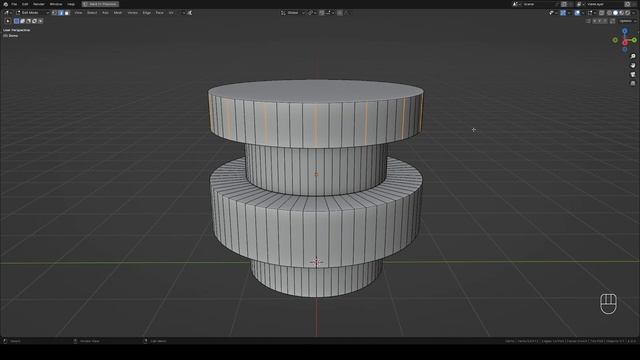Open the viewport View menu

click(78, 13)
